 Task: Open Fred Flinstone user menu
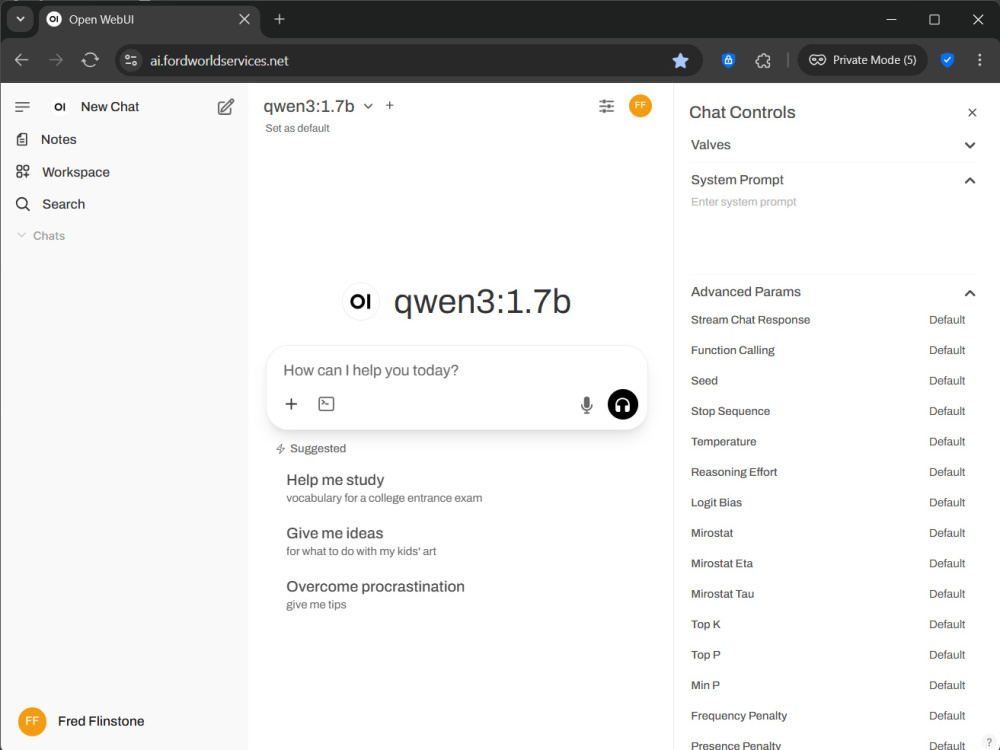click(81, 721)
